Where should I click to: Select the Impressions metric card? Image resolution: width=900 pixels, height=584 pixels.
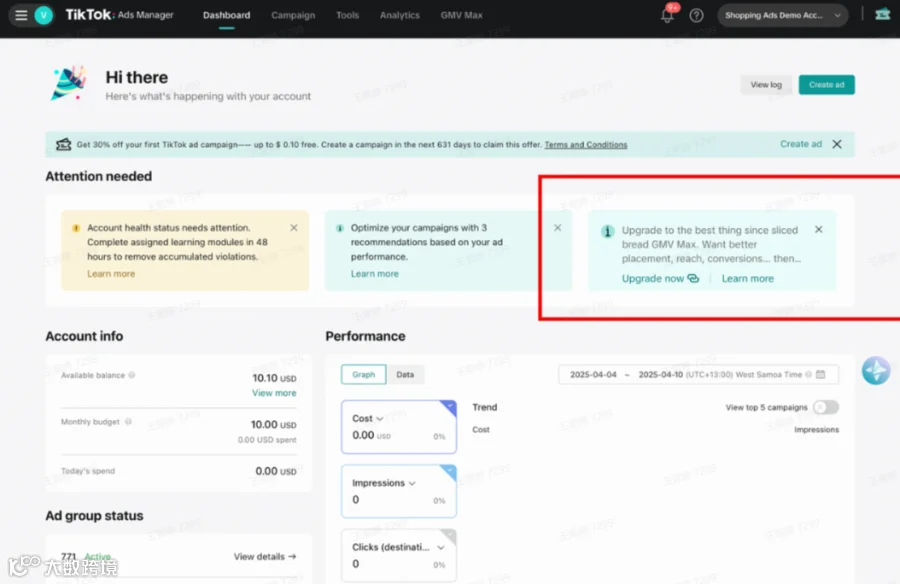tap(399, 492)
